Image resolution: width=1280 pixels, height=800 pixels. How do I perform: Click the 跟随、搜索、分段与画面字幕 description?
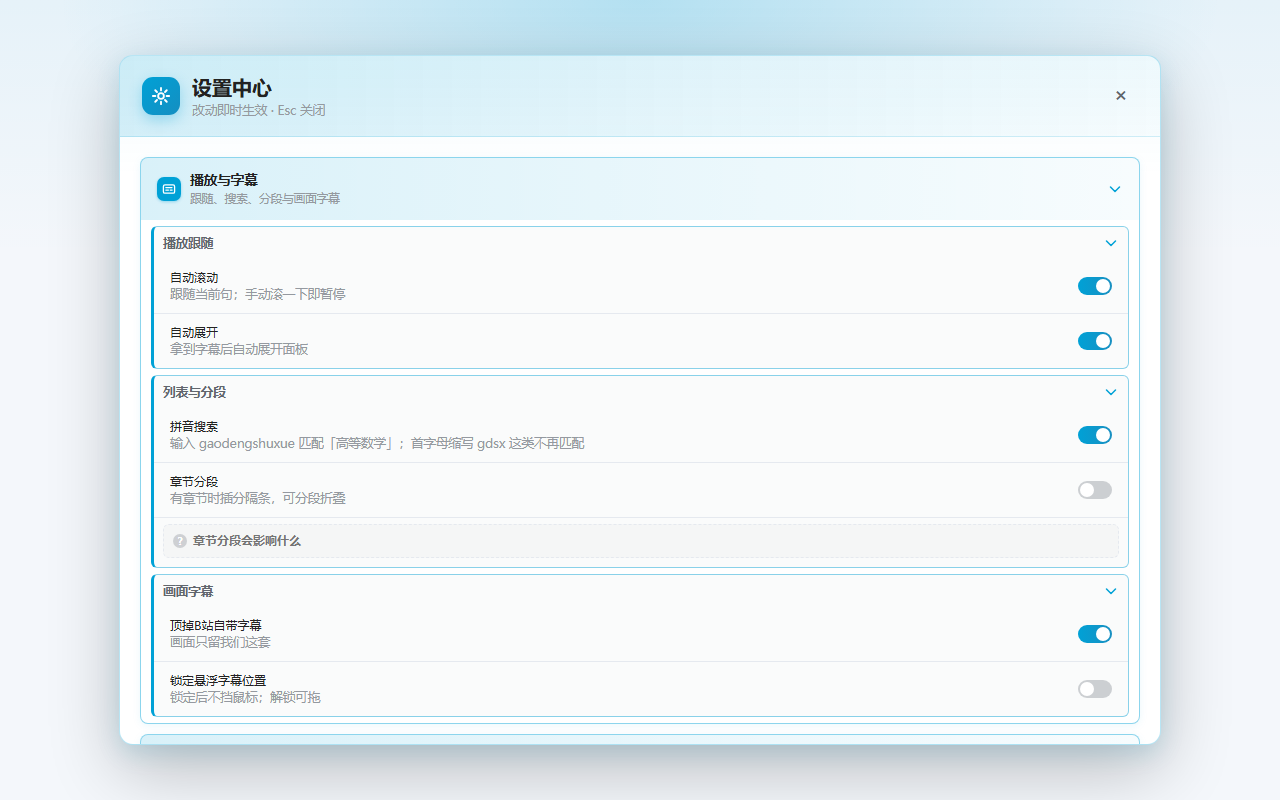click(265, 199)
